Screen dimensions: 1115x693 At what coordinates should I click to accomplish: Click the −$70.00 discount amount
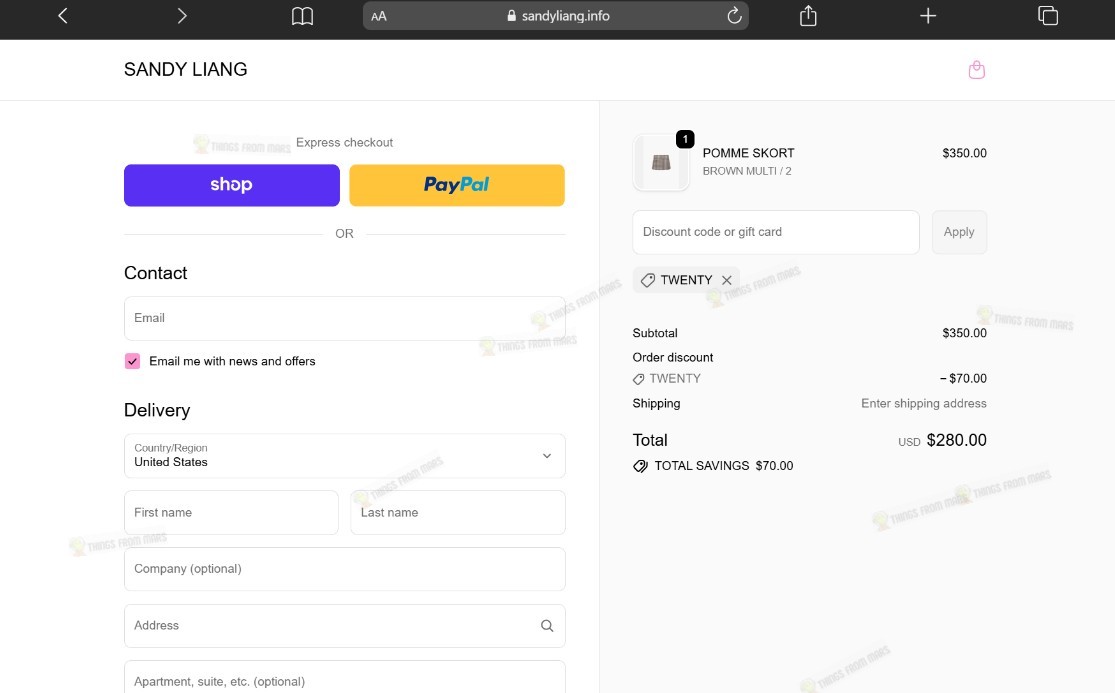pos(964,378)
